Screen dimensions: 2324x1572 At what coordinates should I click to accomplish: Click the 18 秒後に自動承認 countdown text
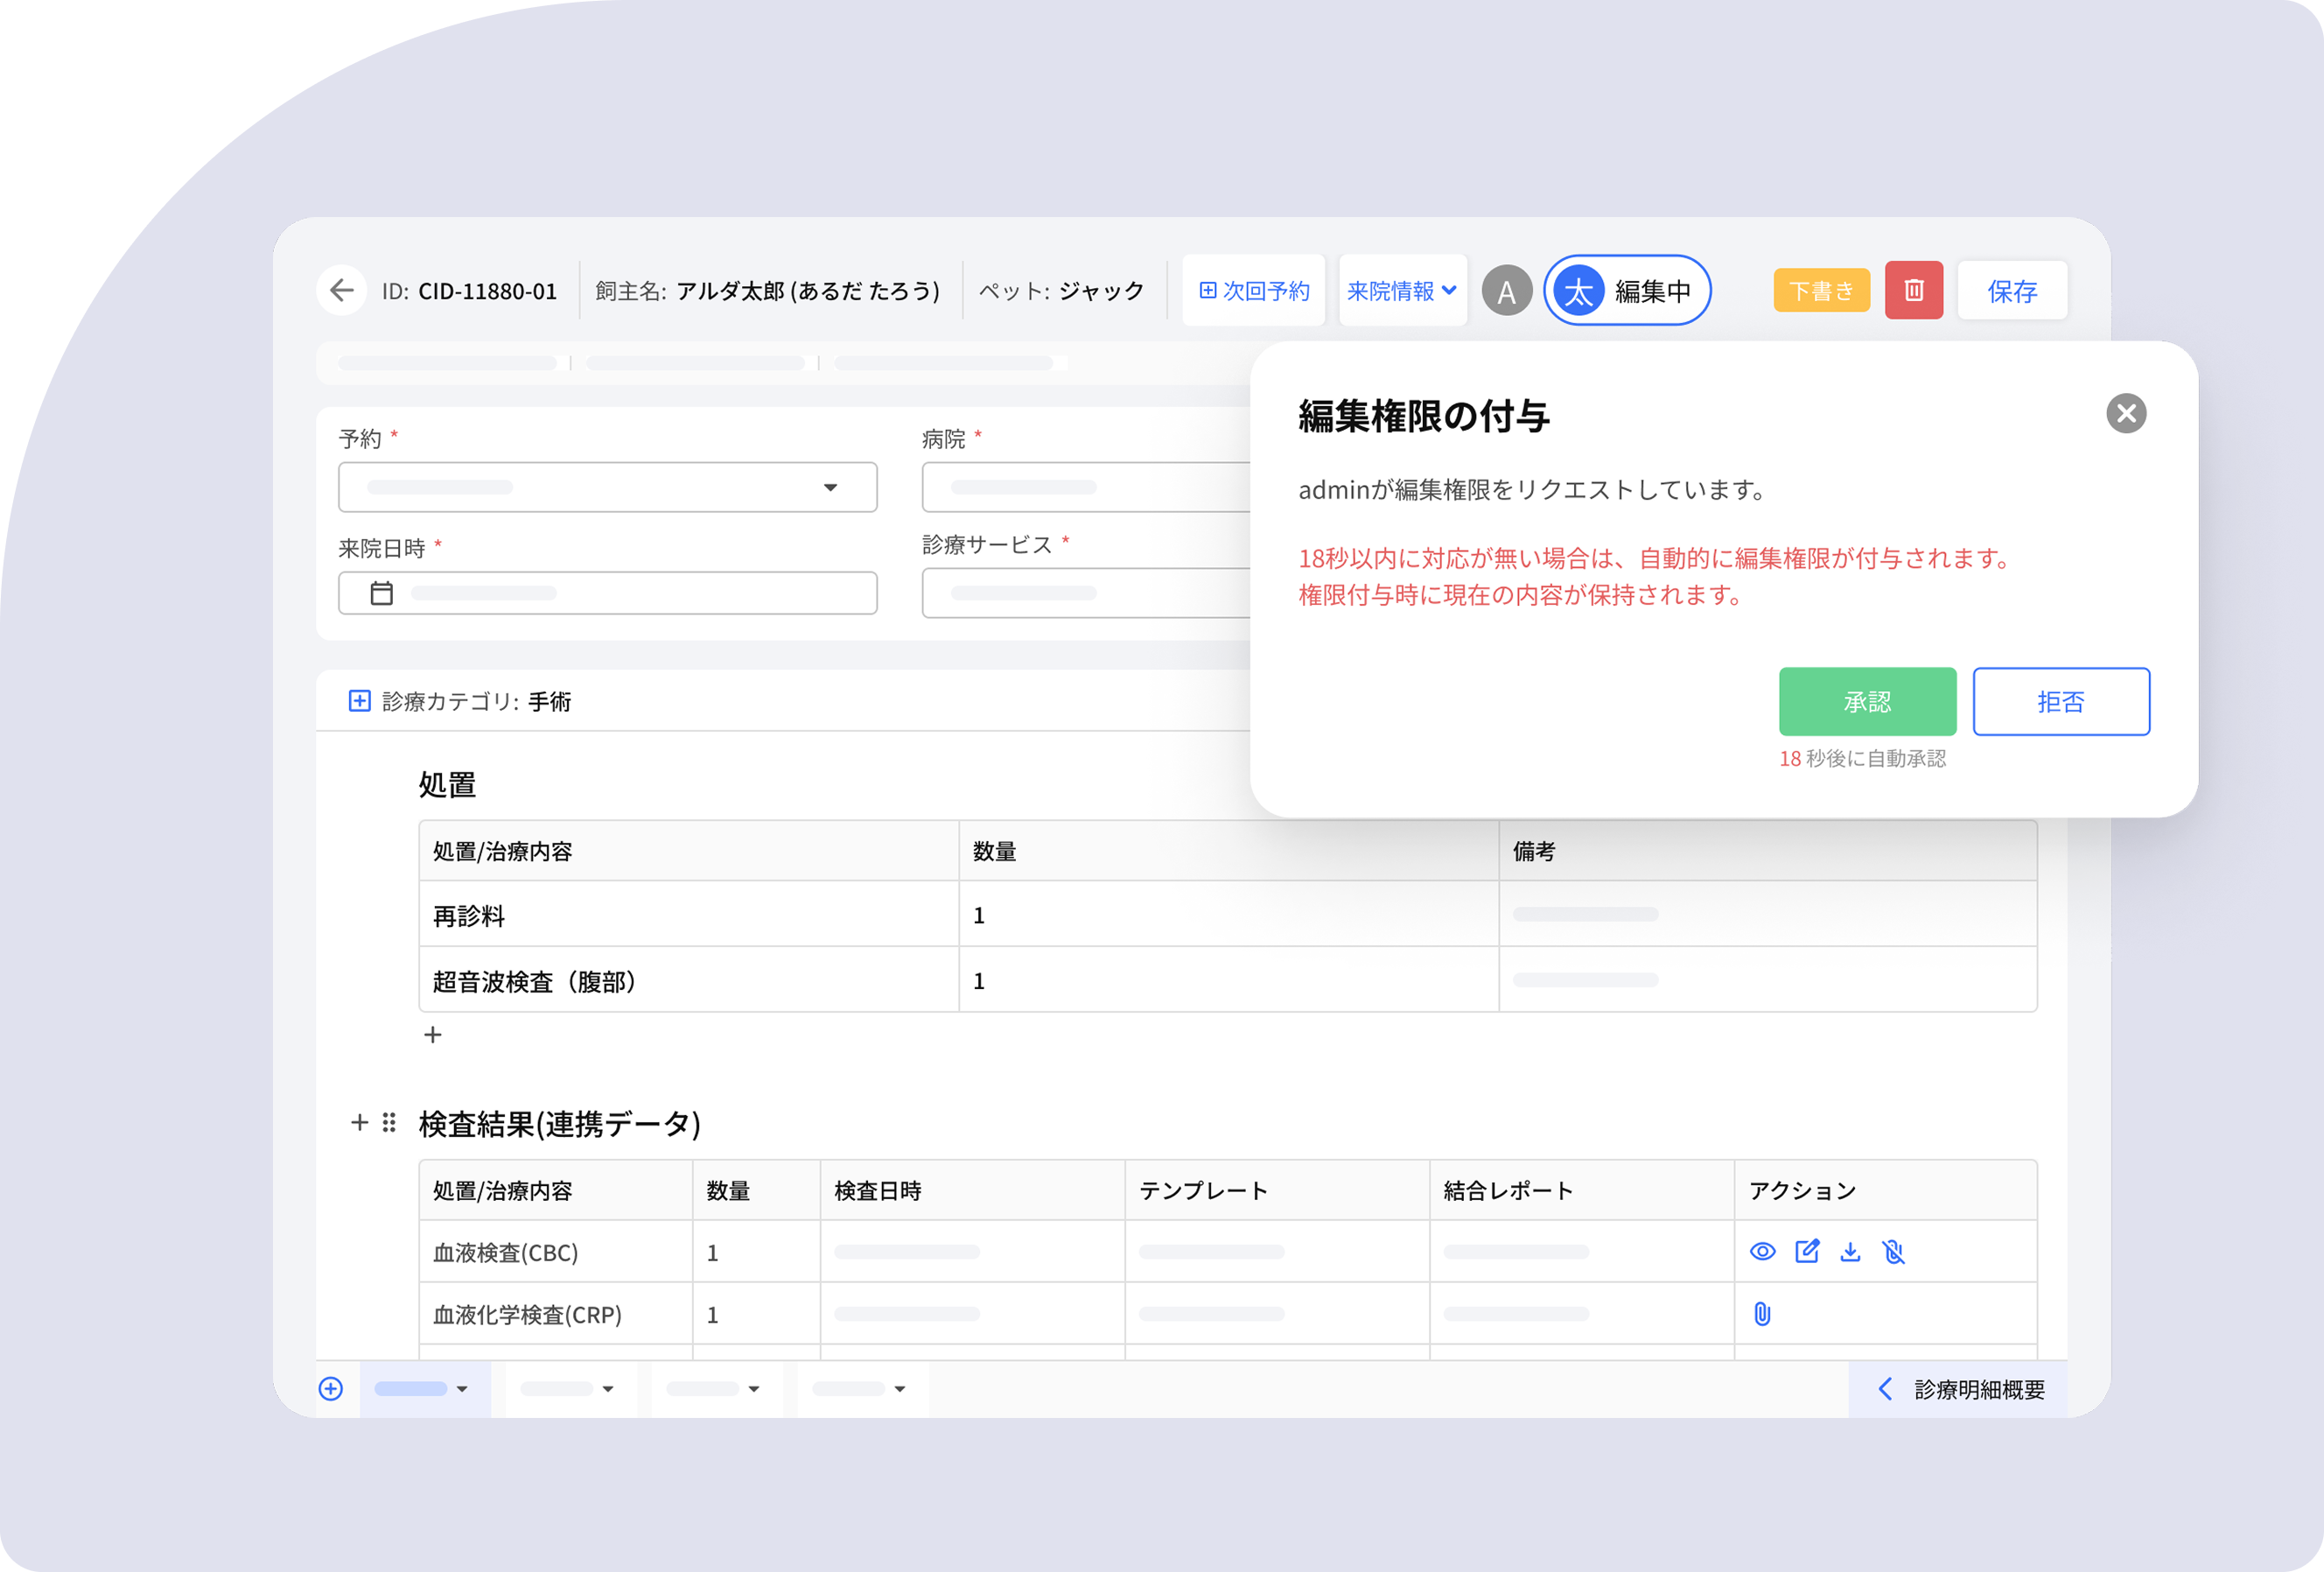pyautogui.click(x=1862, y=758)
